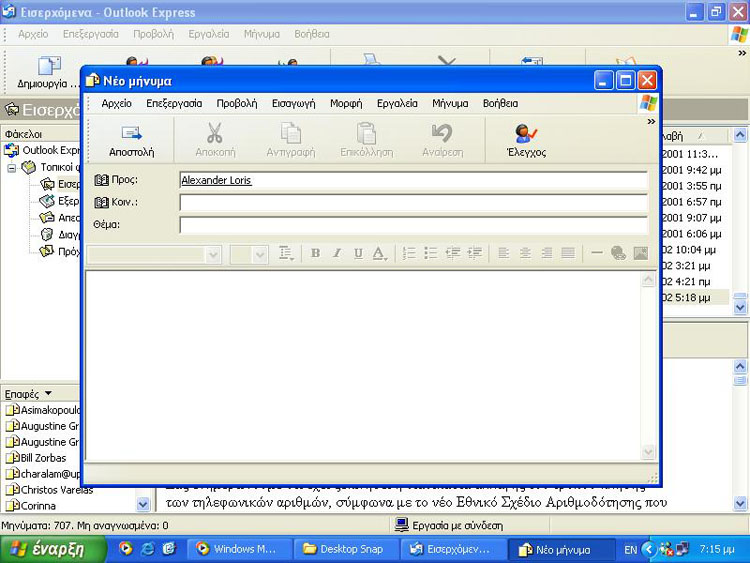Switch to Windows Media Player taskbar button

point(238,549)
